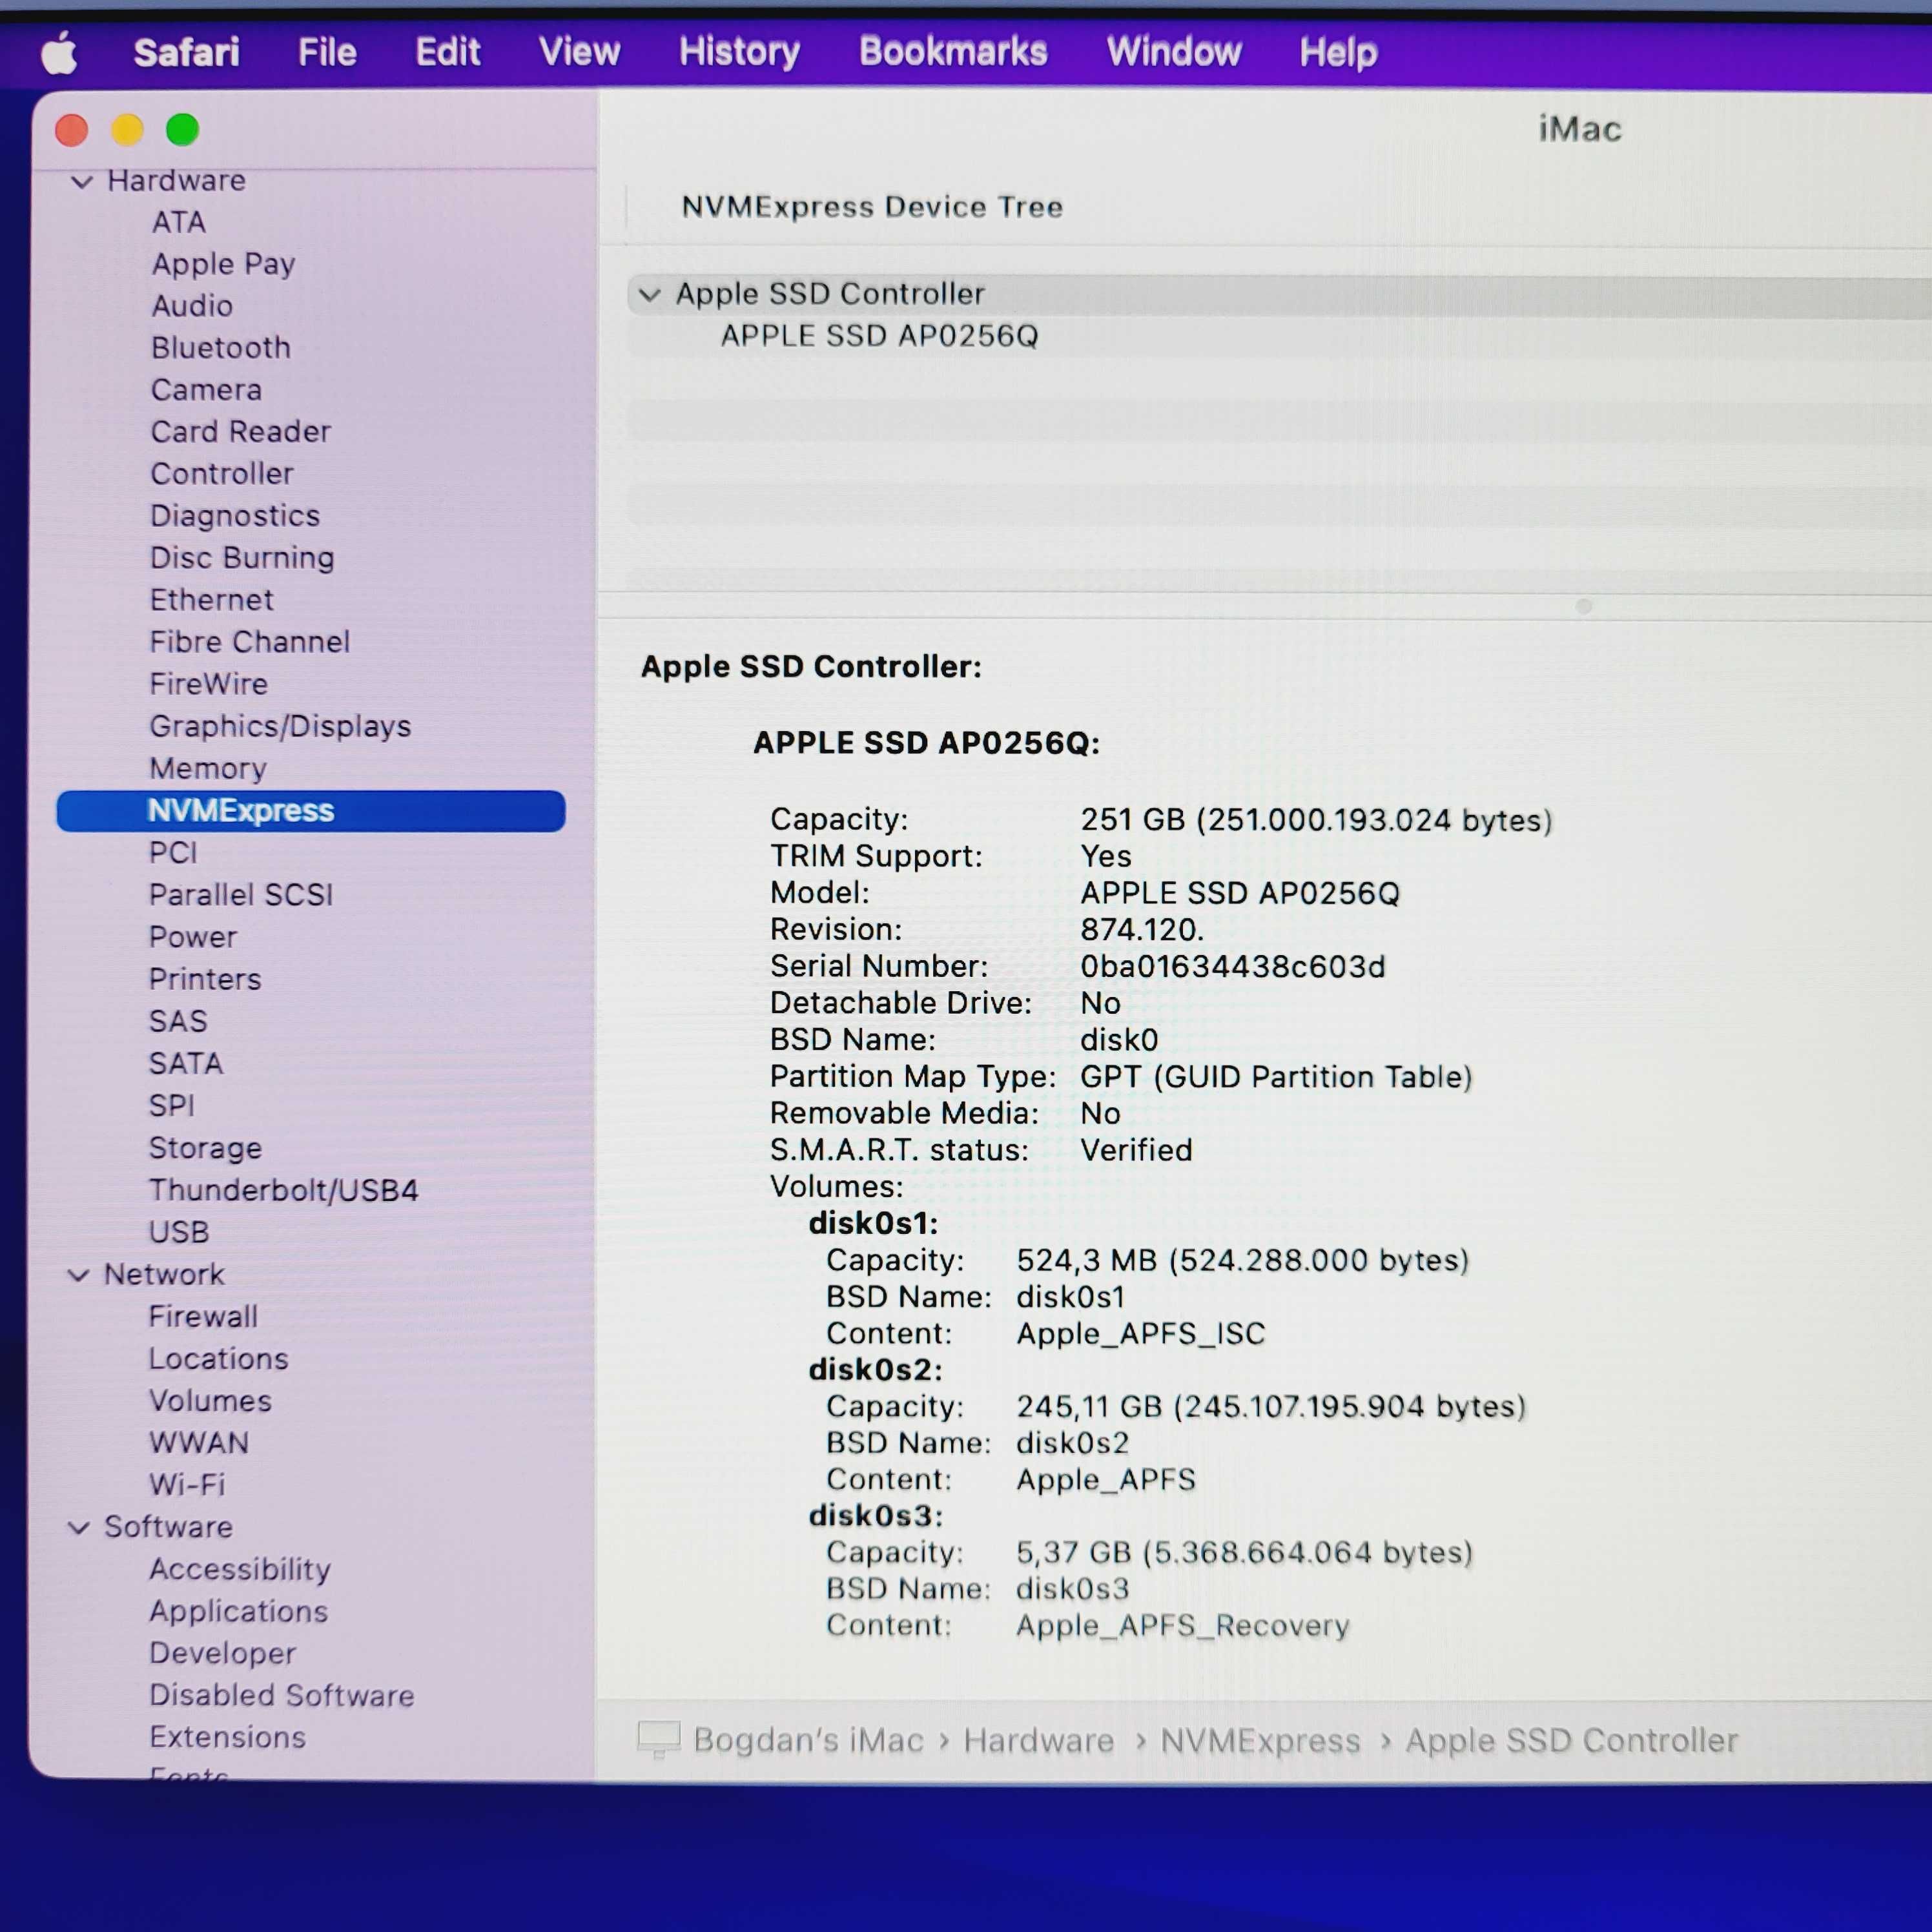
Task: Select Accessibility under Software
Action: (x=240, y=1570)
